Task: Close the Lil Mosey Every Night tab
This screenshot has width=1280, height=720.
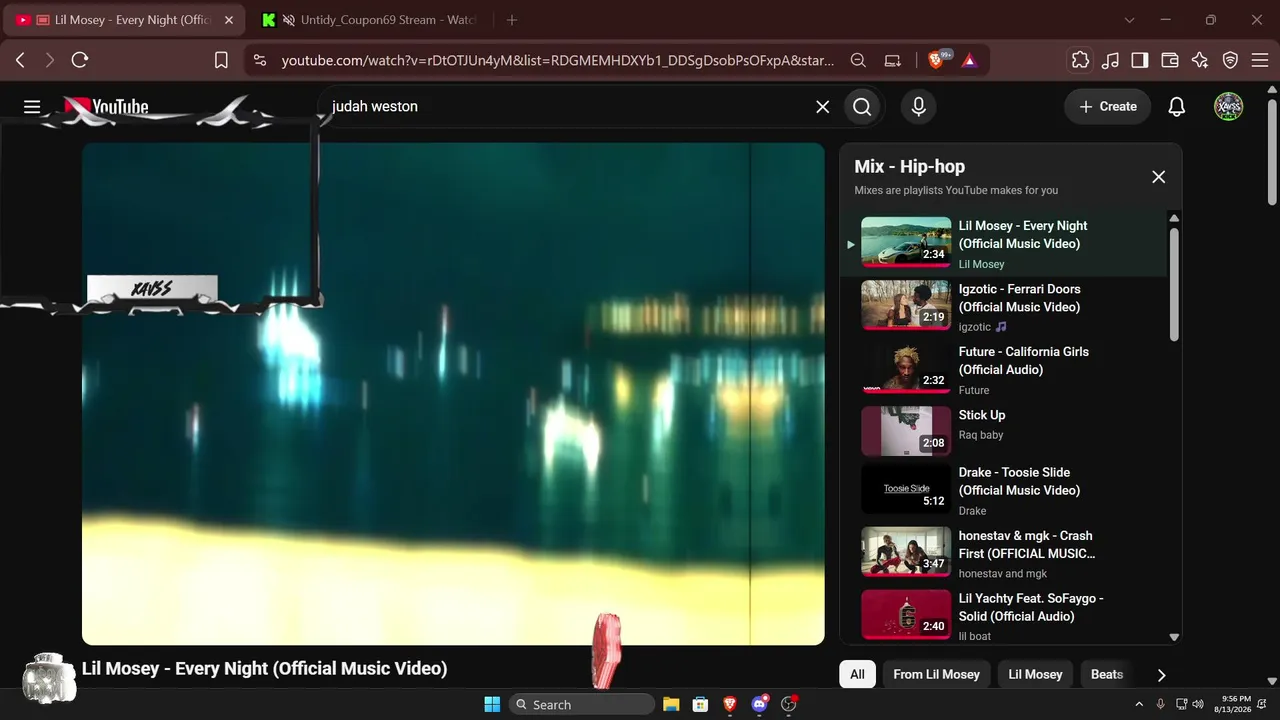Action: [228, 20]
